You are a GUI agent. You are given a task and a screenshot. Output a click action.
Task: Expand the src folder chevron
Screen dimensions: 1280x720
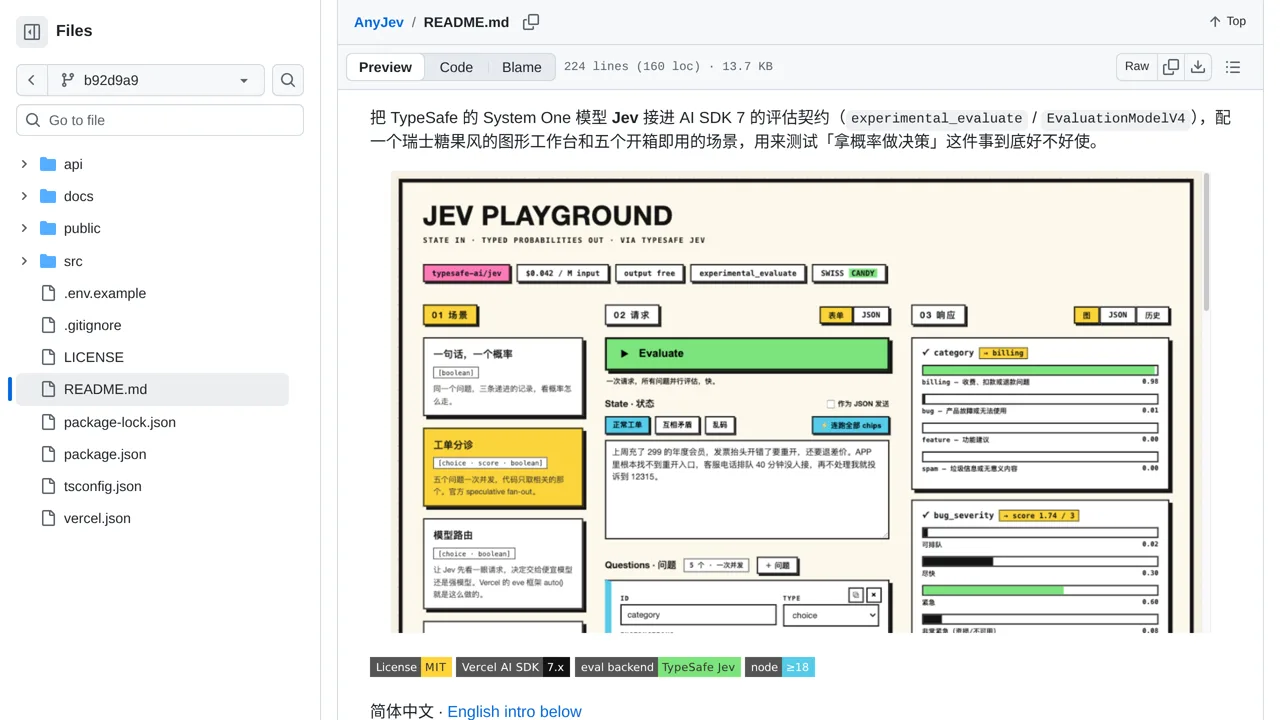point(24,261)
